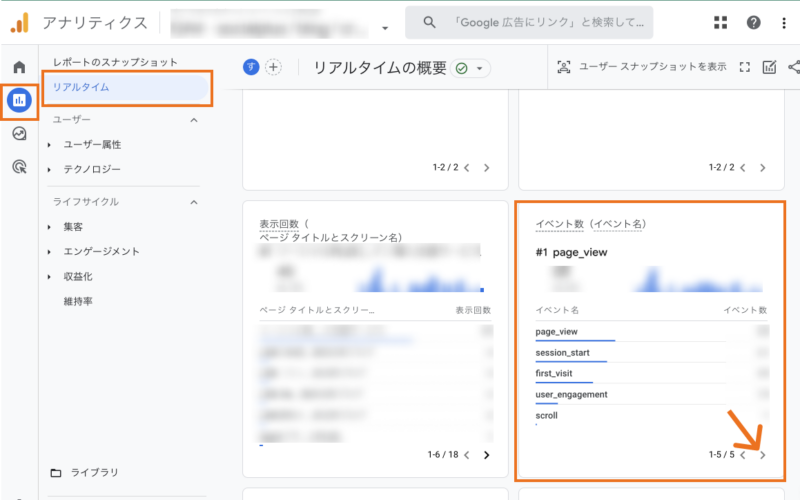Expand 集客 in sidebar
The image size is (800, 500).
click(x=49, y=227)
